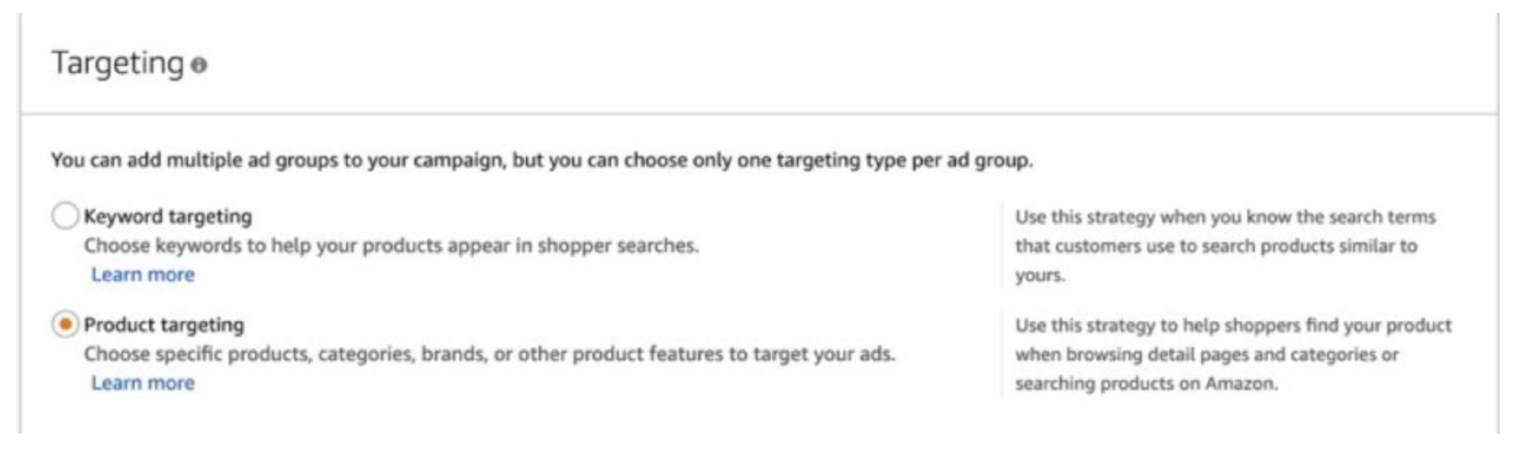Click the horizontal divider below Targeting heading
This screenshot has width=1536, height=463.
(759, 114)
